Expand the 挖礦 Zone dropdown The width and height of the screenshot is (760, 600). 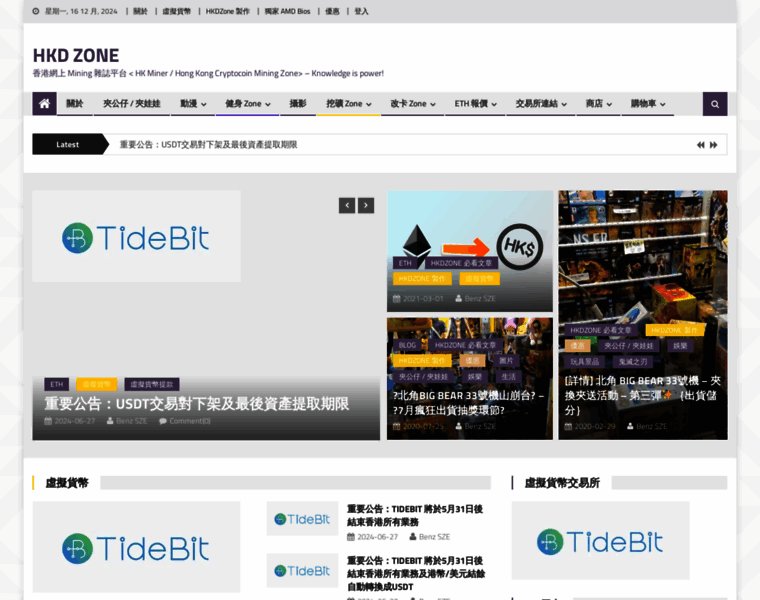348,104
